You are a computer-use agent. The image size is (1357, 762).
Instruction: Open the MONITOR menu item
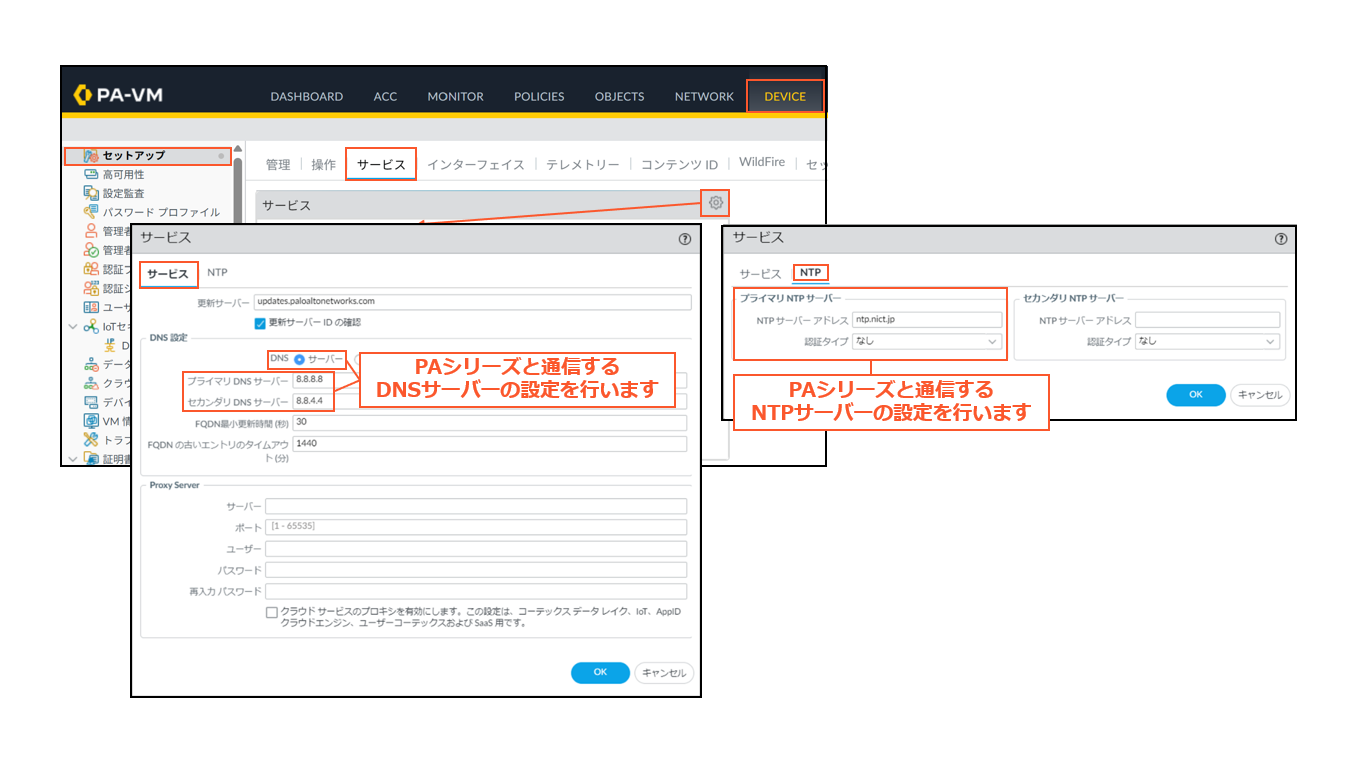455,96
